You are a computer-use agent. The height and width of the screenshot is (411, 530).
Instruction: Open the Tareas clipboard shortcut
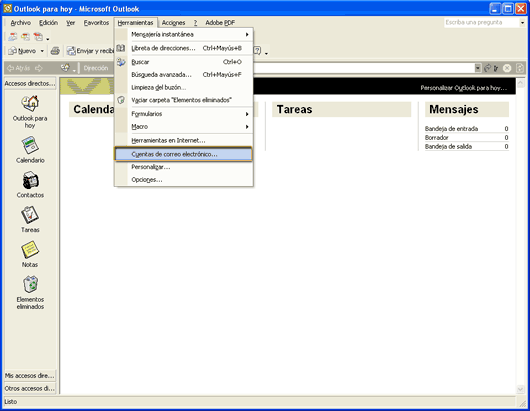(x=30, y=219)
